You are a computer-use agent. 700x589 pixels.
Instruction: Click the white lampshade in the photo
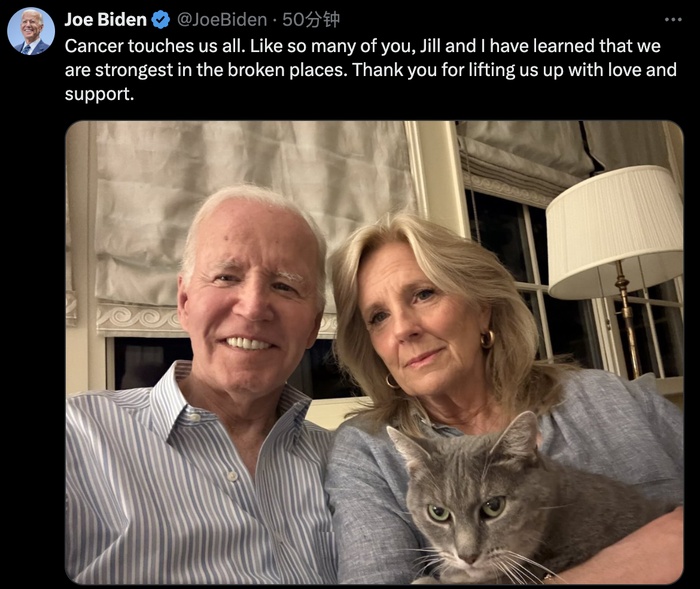(x=614, y=231)
